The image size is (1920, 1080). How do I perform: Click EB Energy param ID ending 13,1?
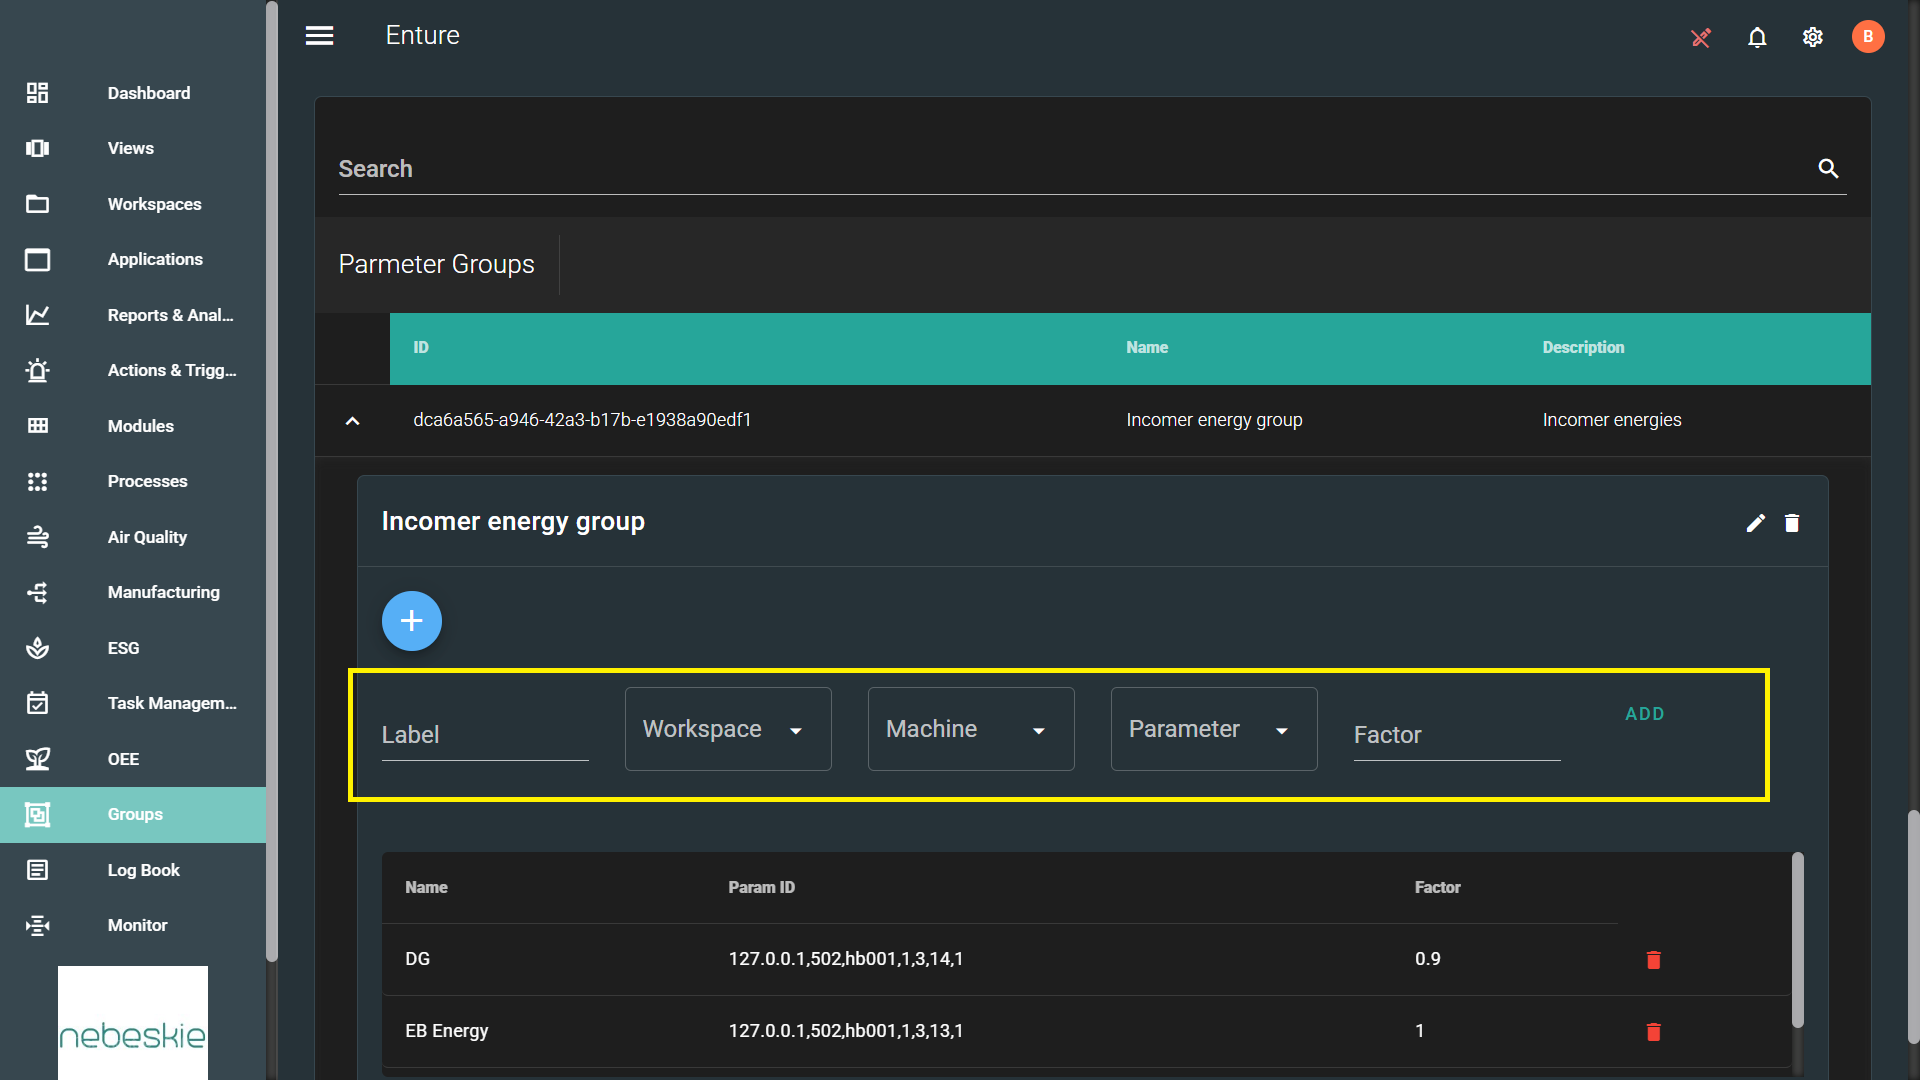(x=846, y=1031)
